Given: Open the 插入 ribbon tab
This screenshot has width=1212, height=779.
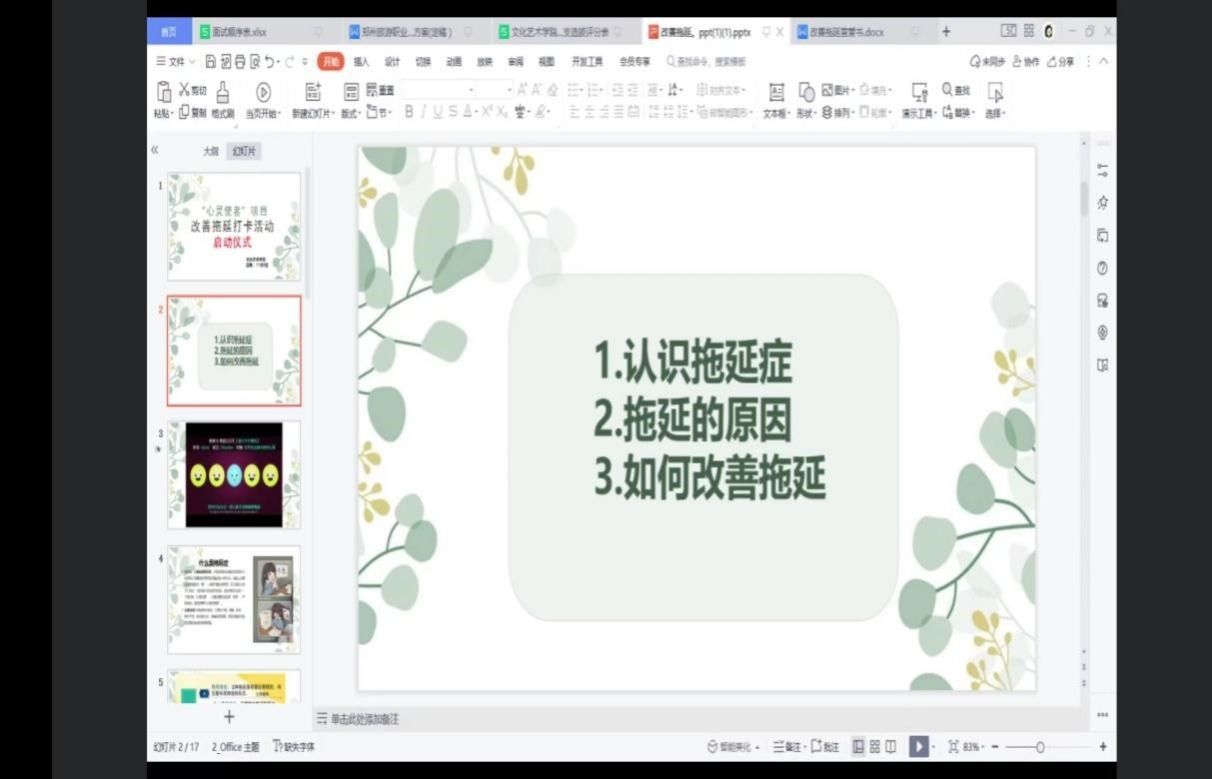Looking at the screenshot, I should (361, 62).
